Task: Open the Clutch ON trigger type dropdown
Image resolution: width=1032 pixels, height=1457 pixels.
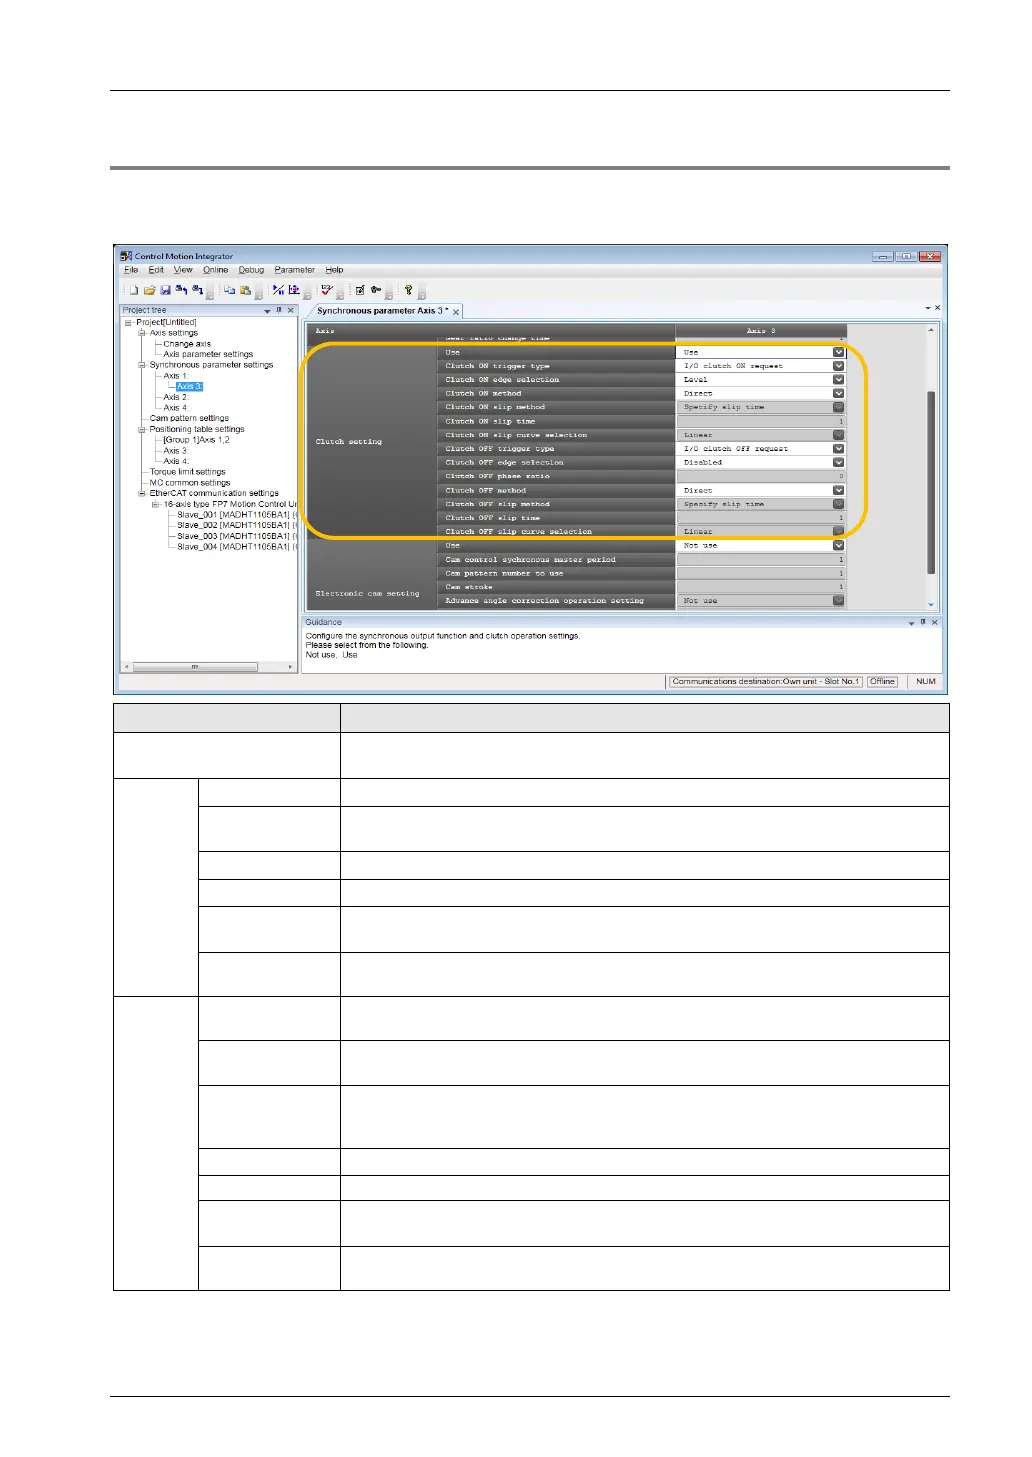Action: click(838, 366)
